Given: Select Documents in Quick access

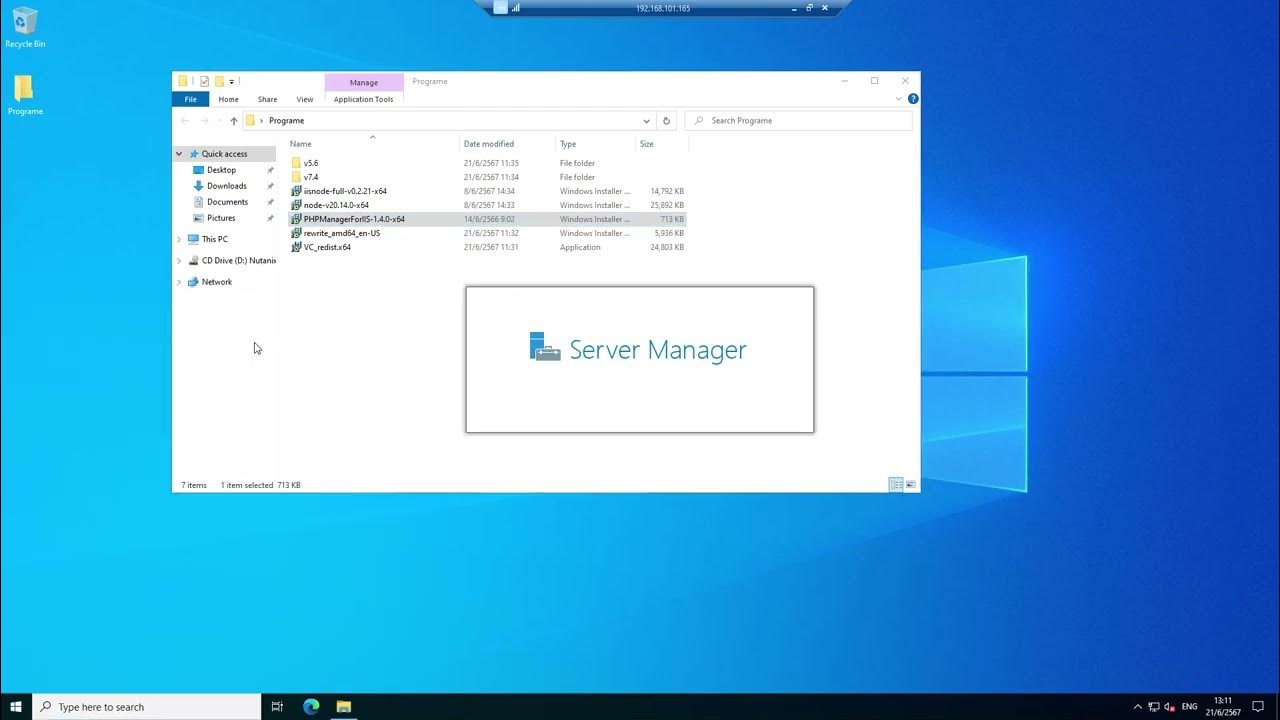Looking at the screenshot, I should [x=227, y=202].
